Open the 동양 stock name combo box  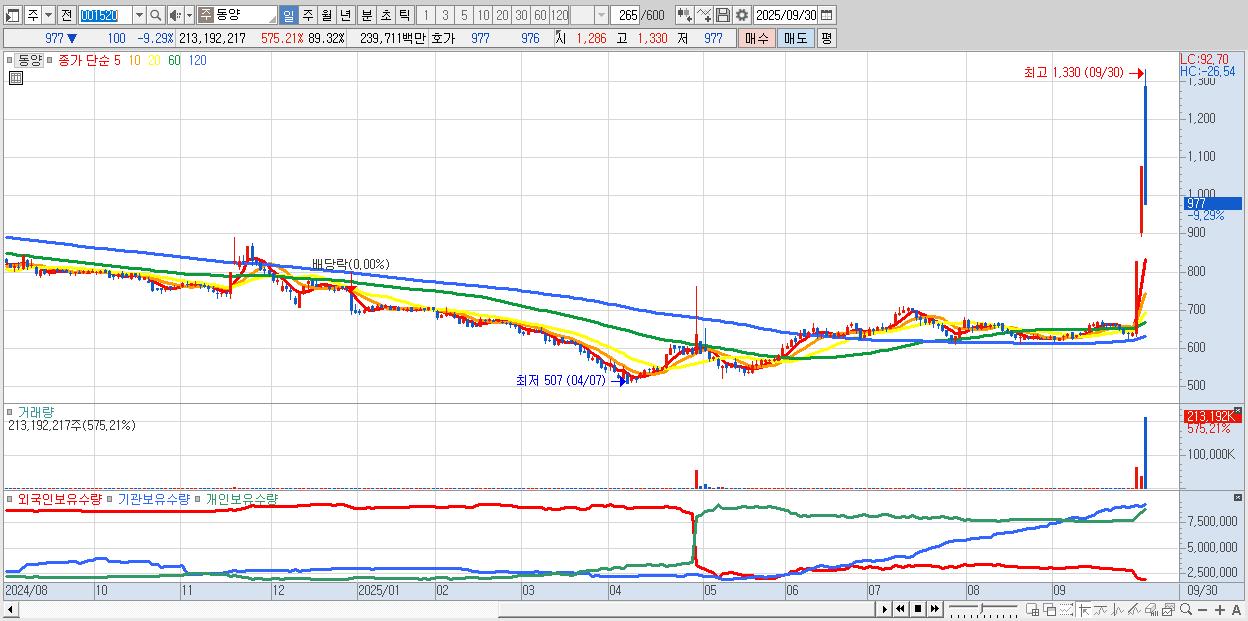[x=237, y=15]
